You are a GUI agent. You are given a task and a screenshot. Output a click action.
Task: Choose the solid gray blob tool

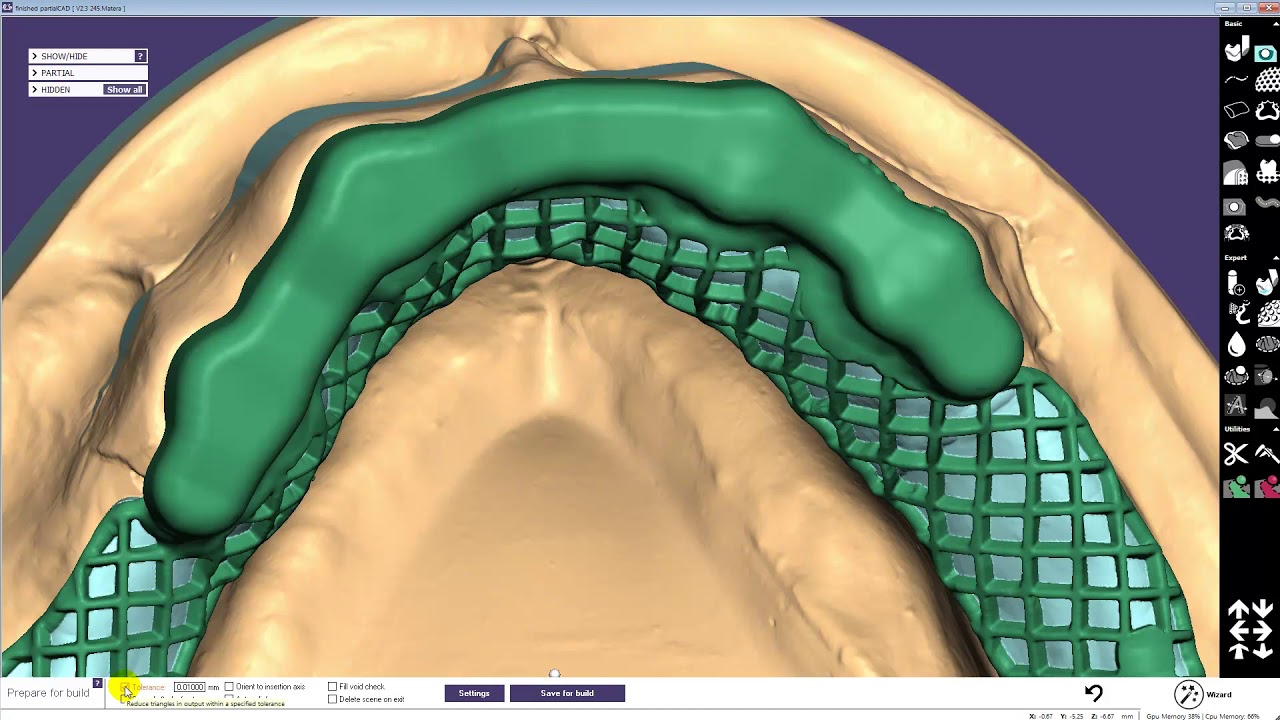point(1237,140)
